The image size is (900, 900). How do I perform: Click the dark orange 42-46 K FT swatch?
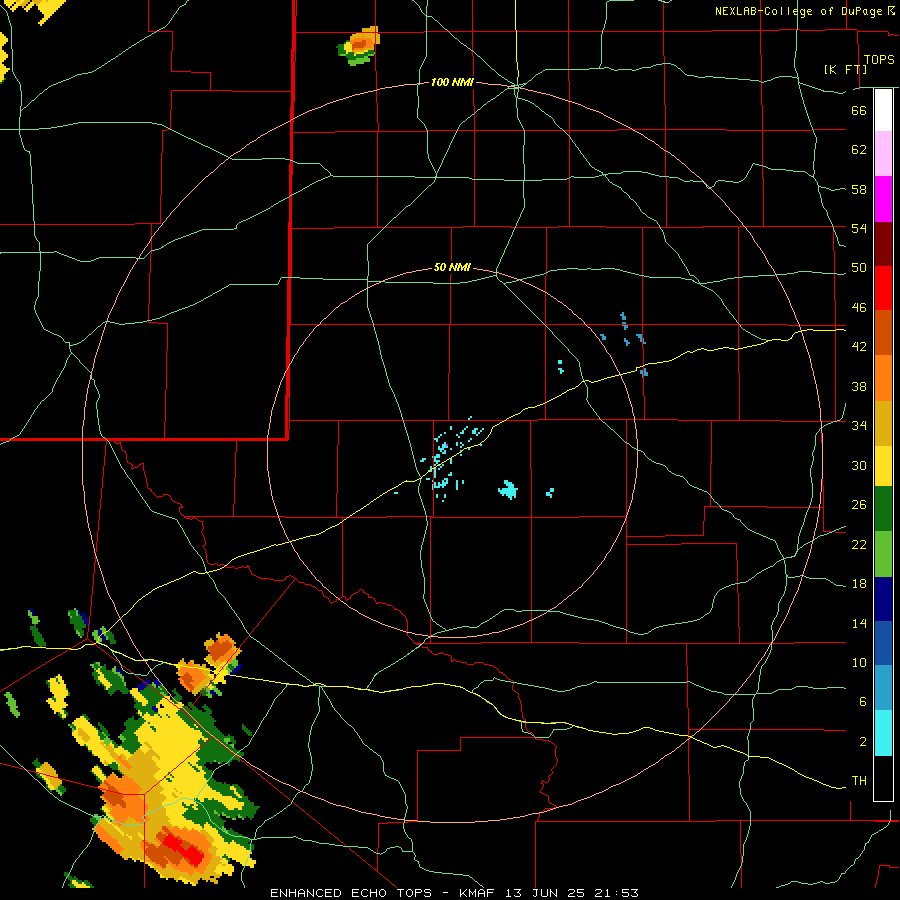click(883, 332)
